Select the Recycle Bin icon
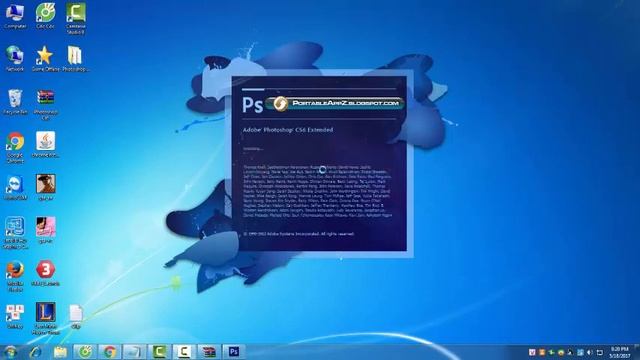The image size is (640, 360). coord(15,102)
